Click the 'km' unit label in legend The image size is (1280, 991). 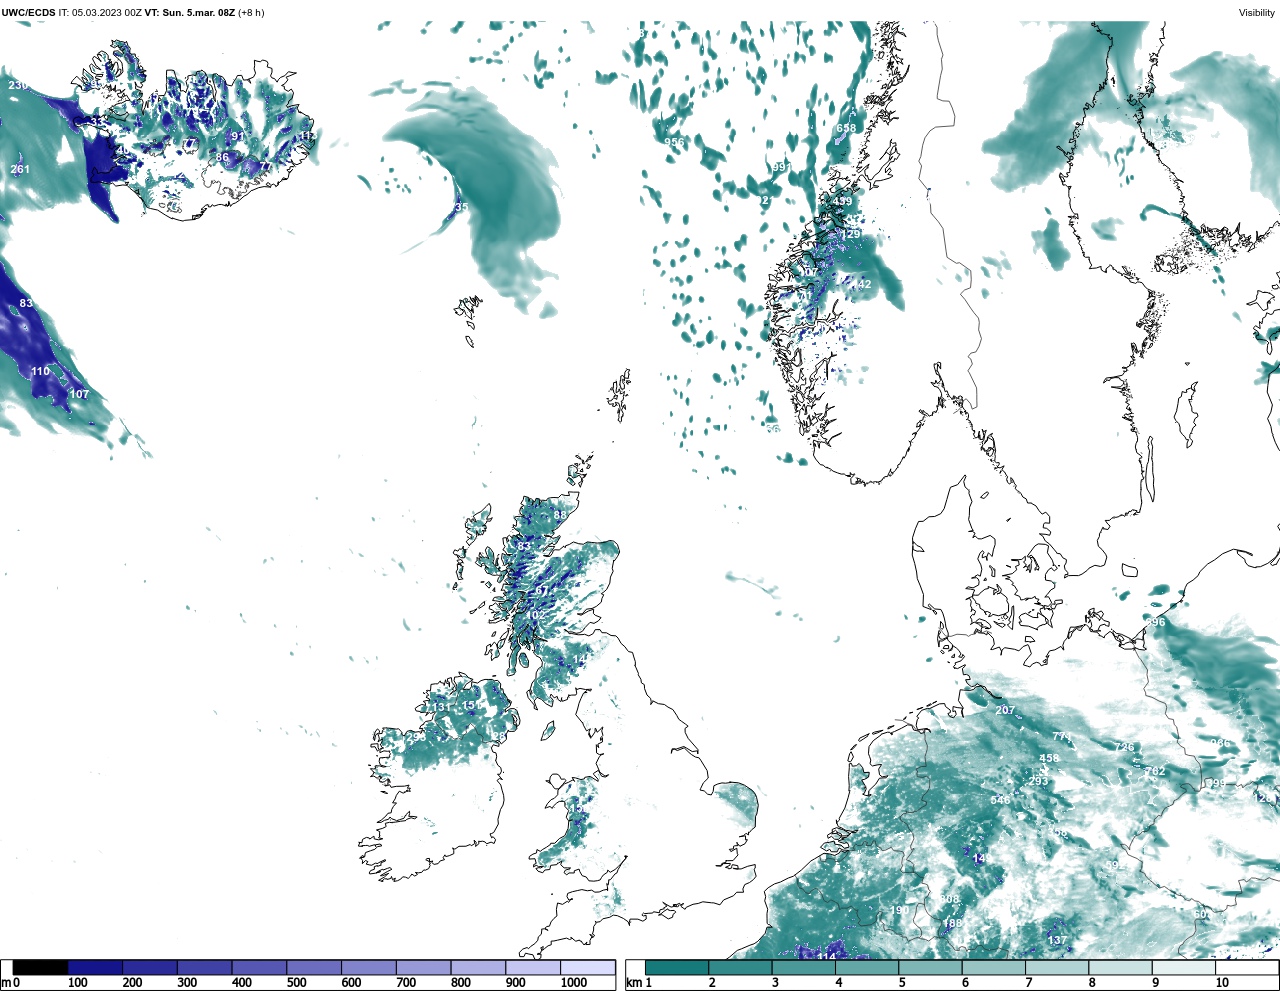click(633, 983)
